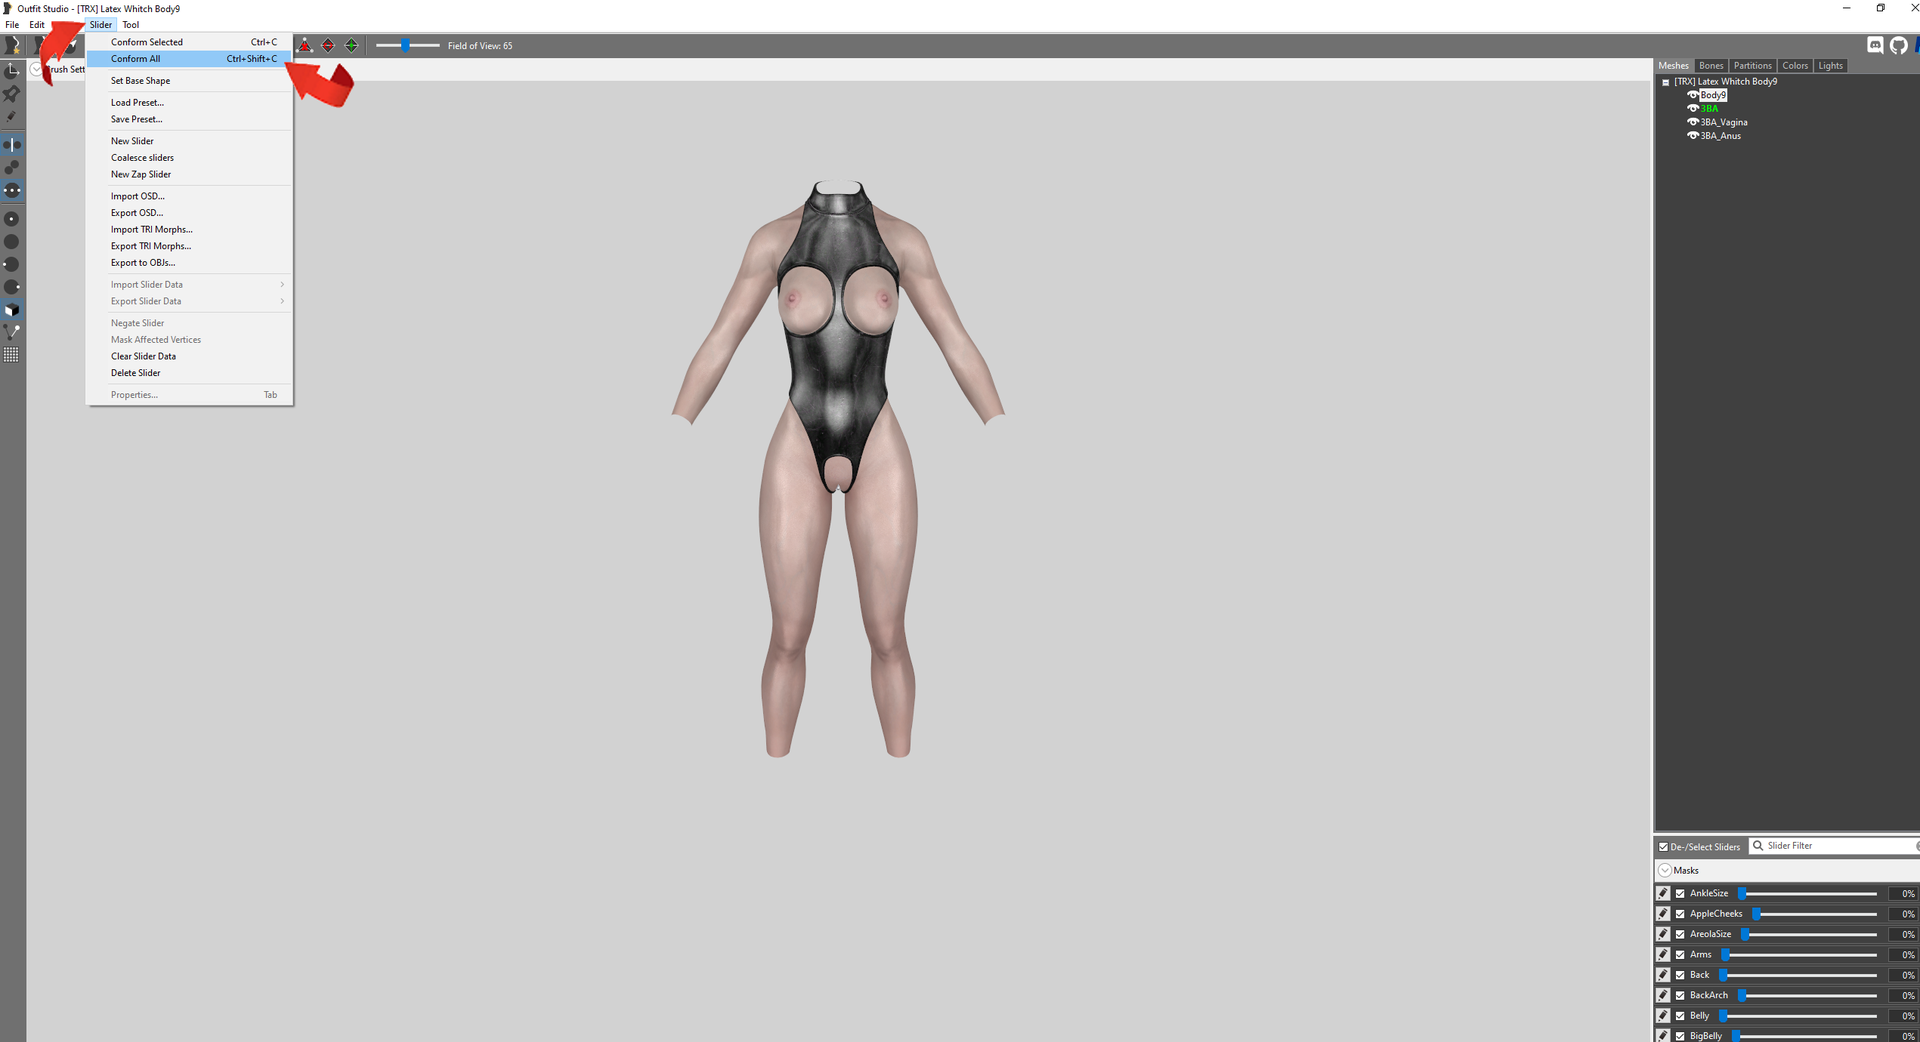This screenshot has height=1042, width=1920.
Task: Choose Conform All from Slider menu
Action: pyautogui.click(x=189, y=59)
